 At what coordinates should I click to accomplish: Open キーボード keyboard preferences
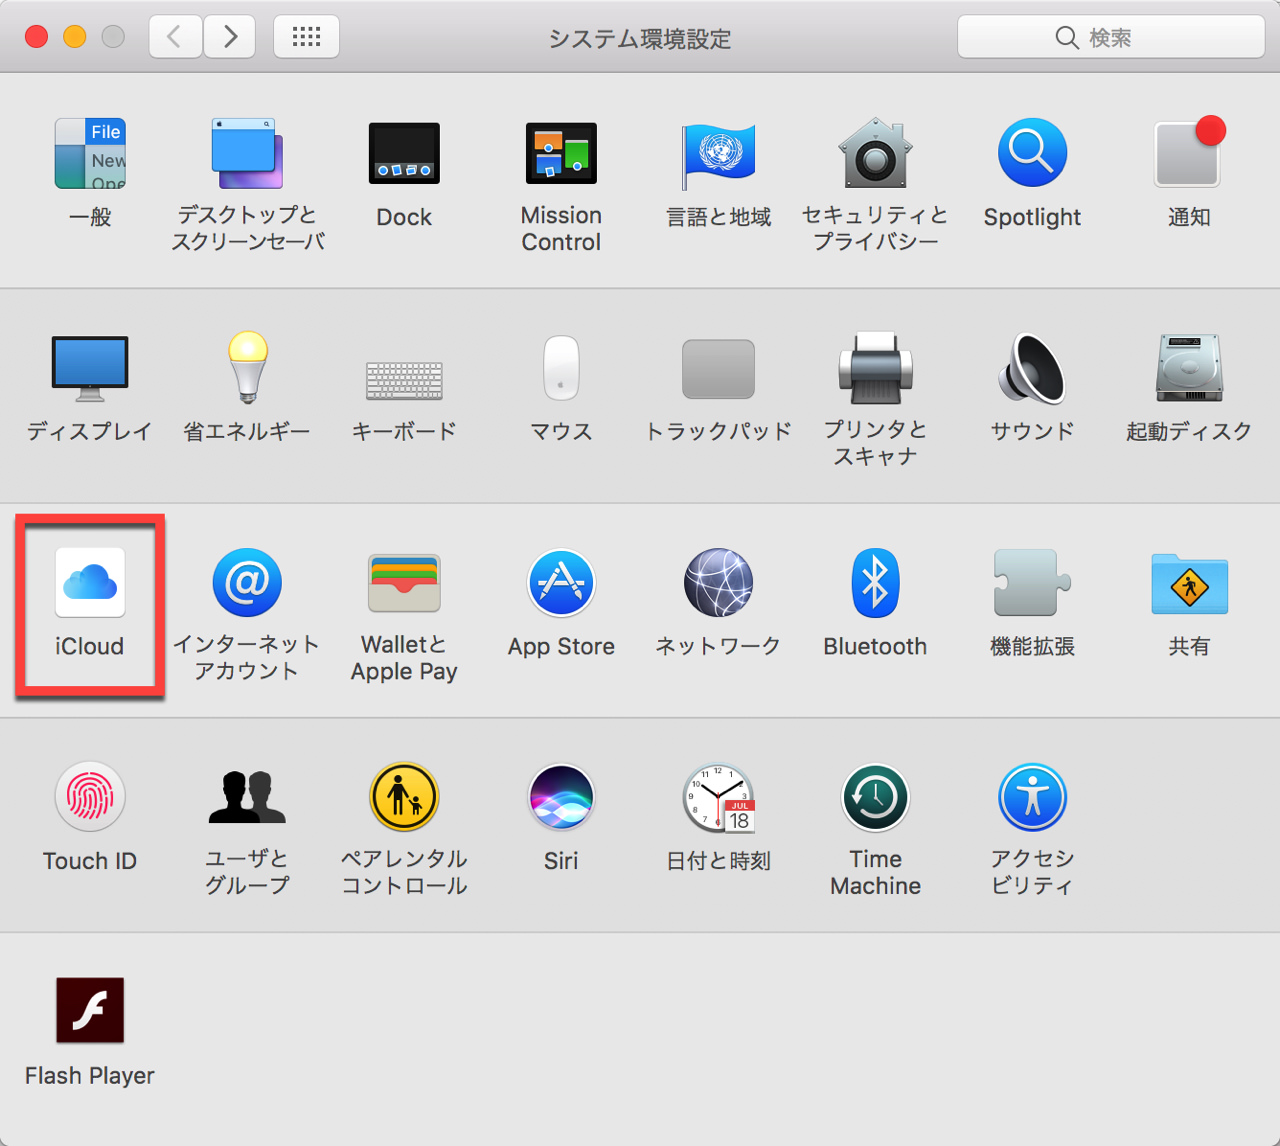coord(404,380)
